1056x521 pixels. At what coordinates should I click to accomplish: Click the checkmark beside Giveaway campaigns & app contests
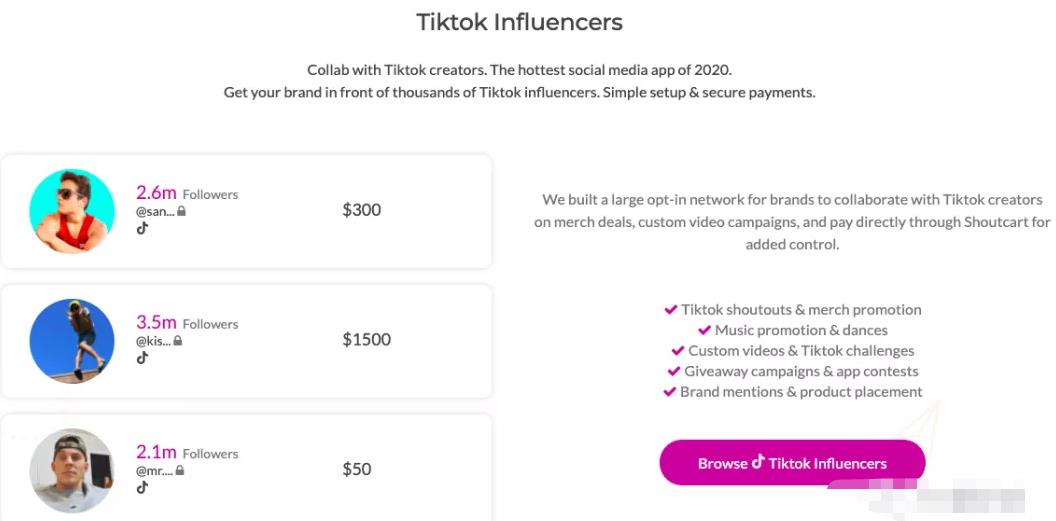(x=674, y=371)
